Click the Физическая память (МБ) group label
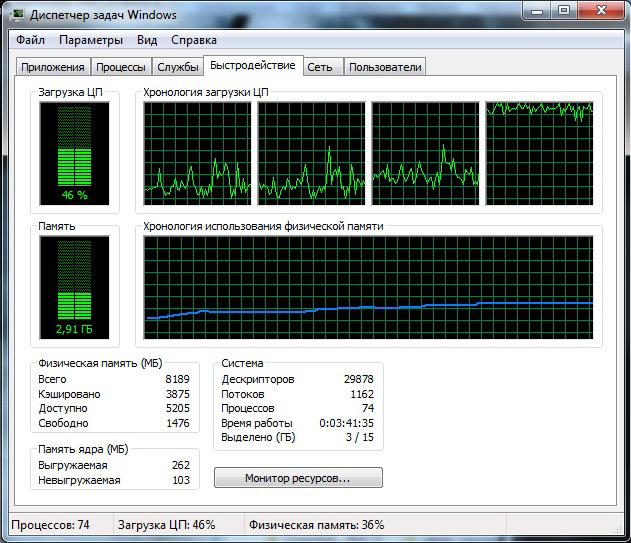 (100, 363)
